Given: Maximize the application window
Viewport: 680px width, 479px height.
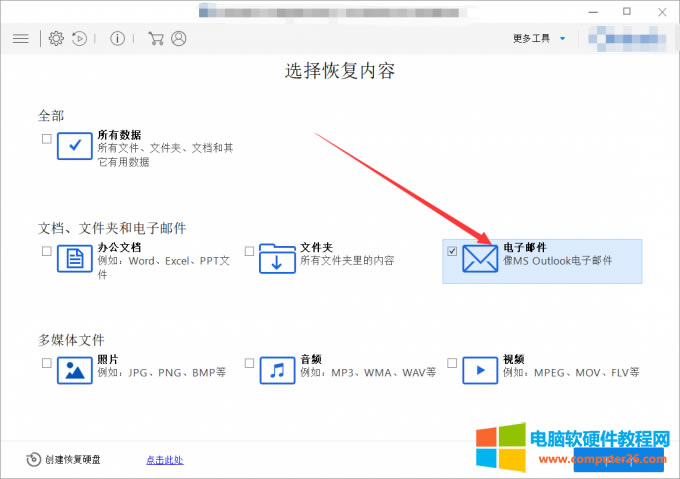Looking at the screenshot, I should (627, 11).
